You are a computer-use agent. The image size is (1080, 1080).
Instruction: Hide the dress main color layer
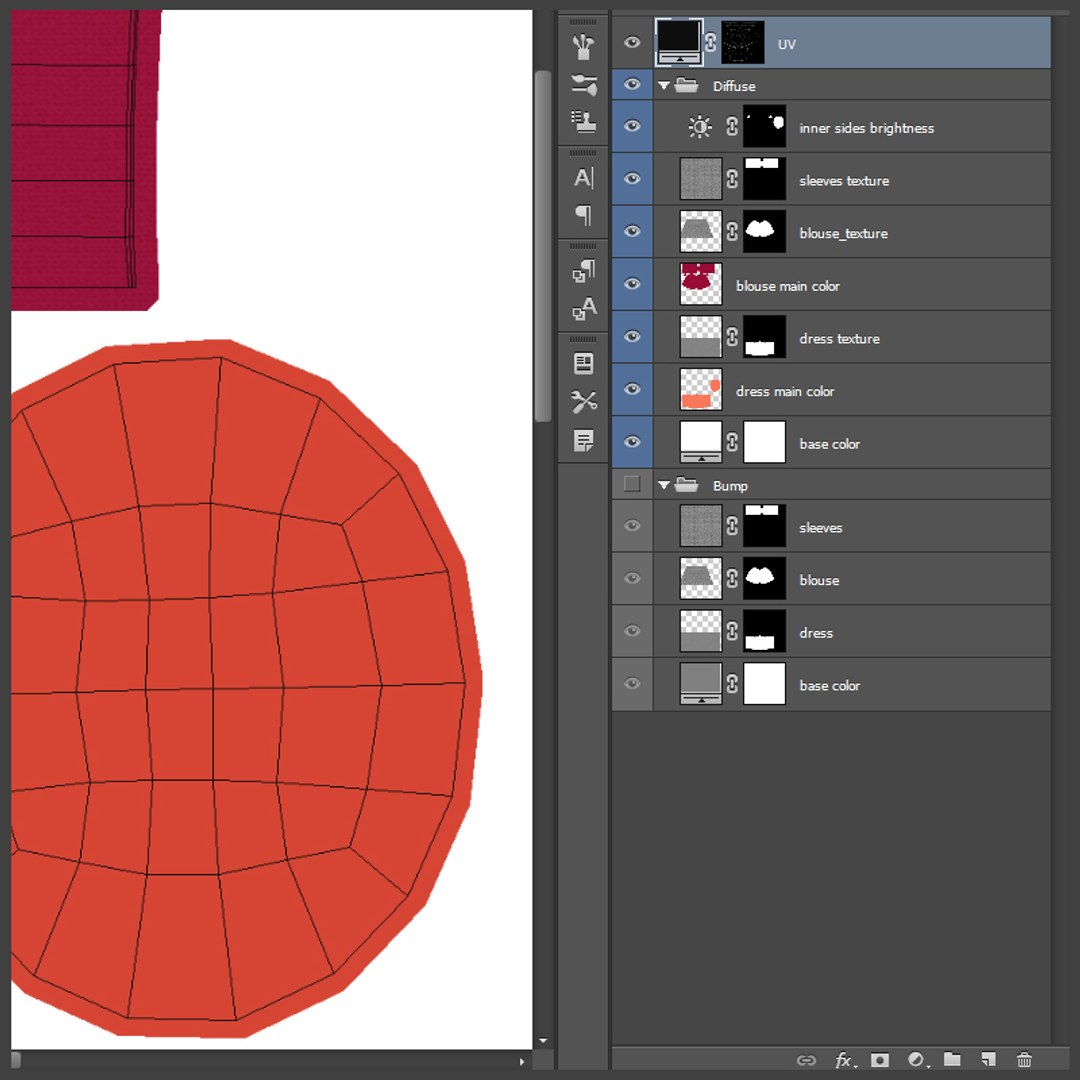point(632,389)
